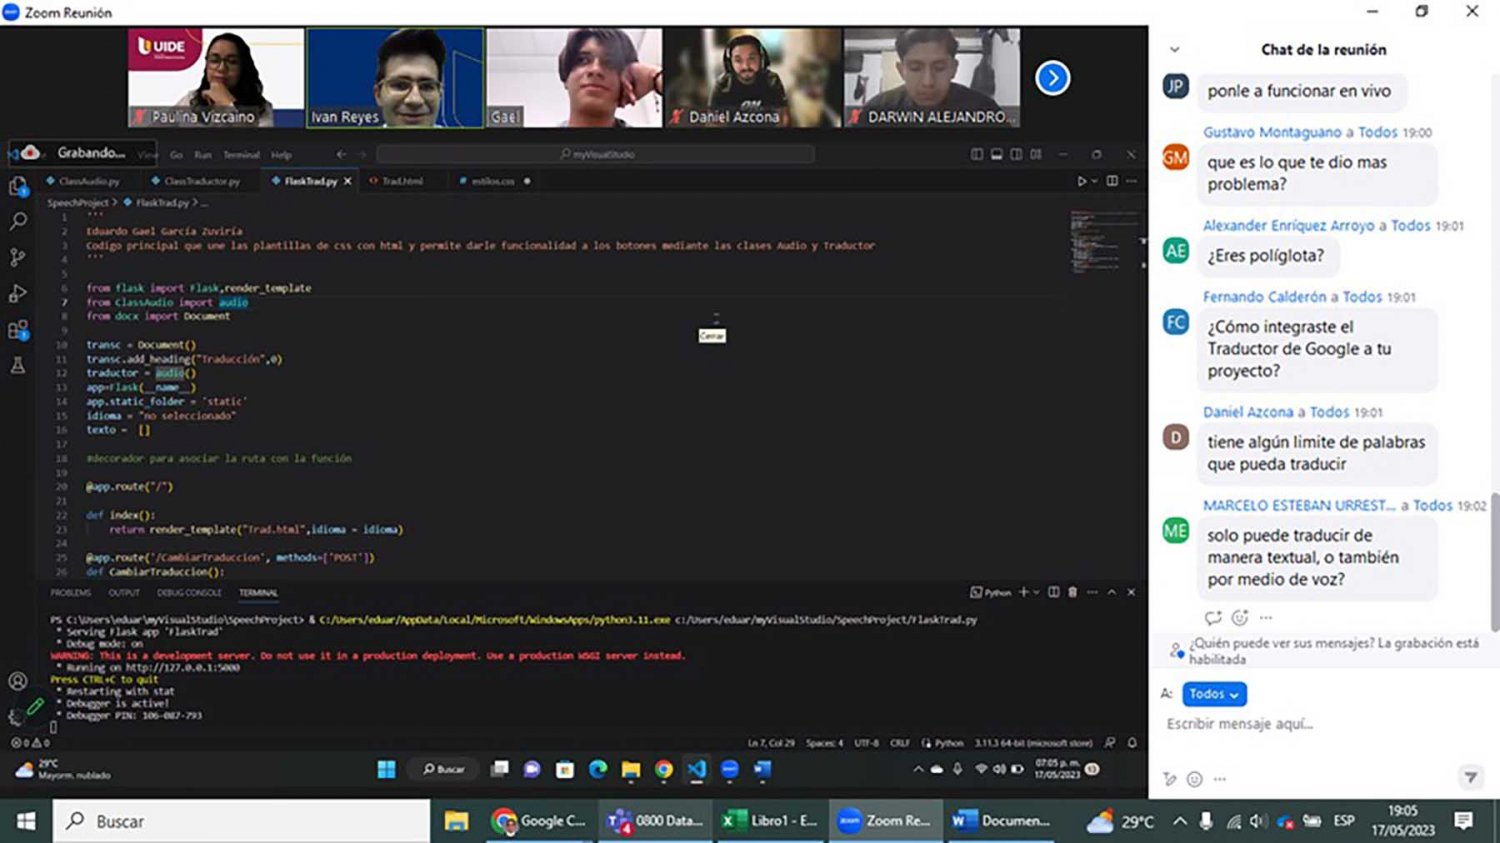This screenshot has width=1500, height=843.
Task: Click the 'Quién puede ver sus mensajes' notice
Action: 1332,651
